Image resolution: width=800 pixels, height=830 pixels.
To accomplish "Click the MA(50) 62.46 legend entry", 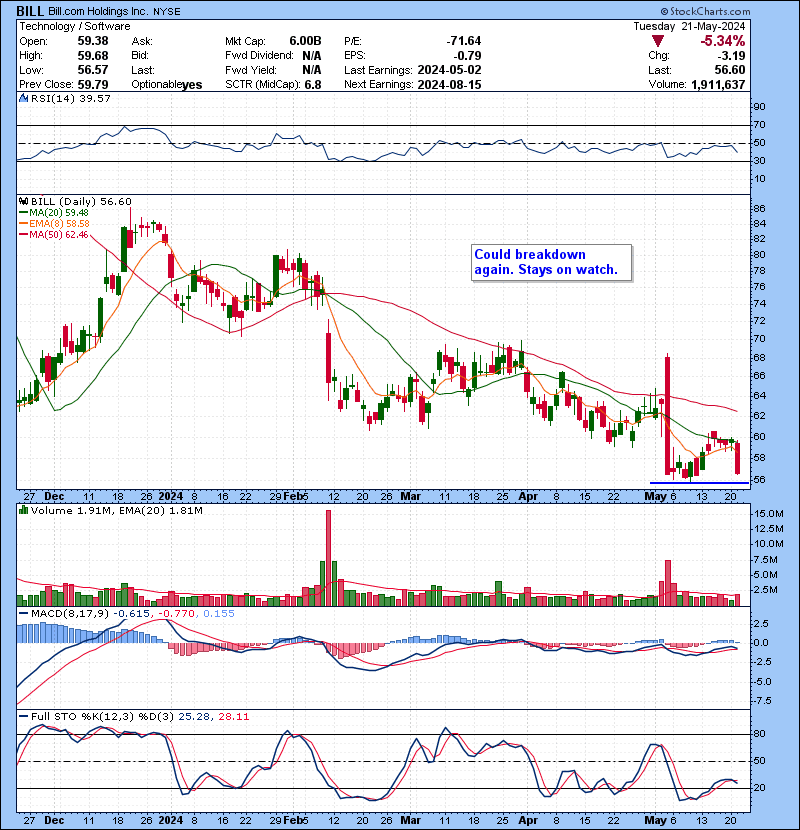I will pos(54,234).
